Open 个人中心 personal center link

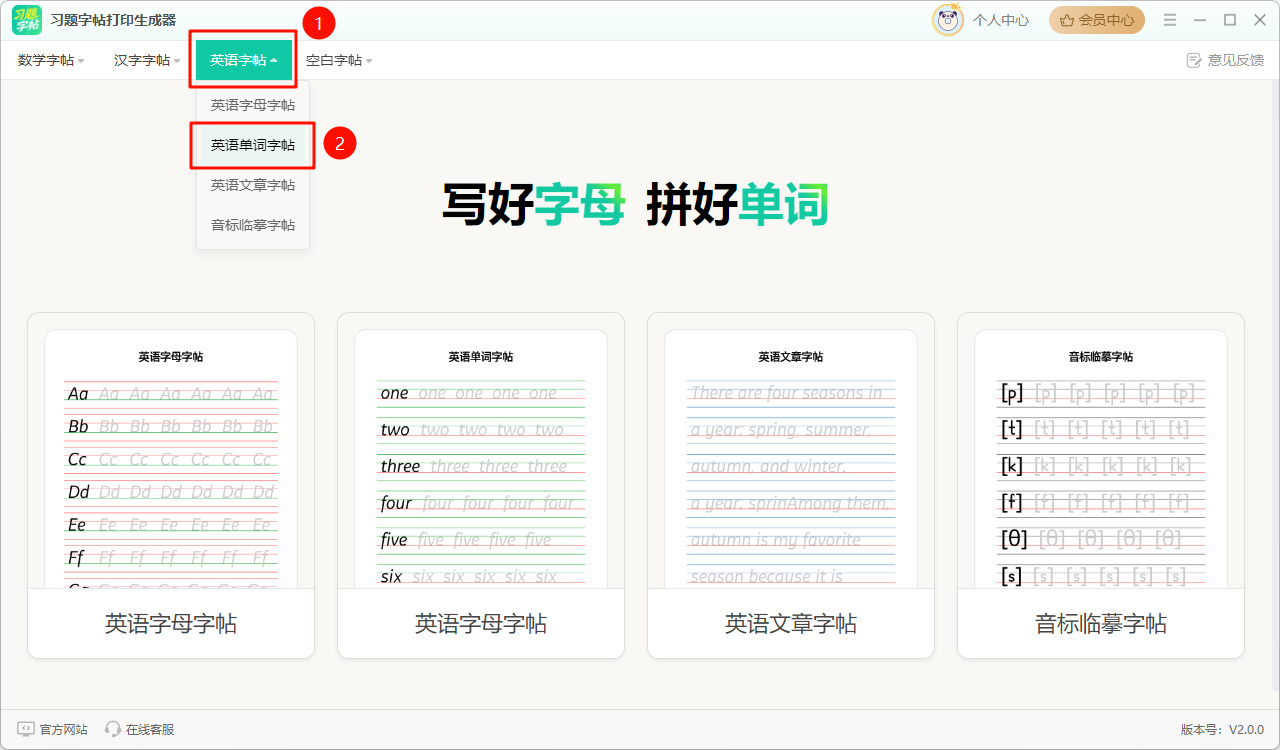coord(1000,20)
